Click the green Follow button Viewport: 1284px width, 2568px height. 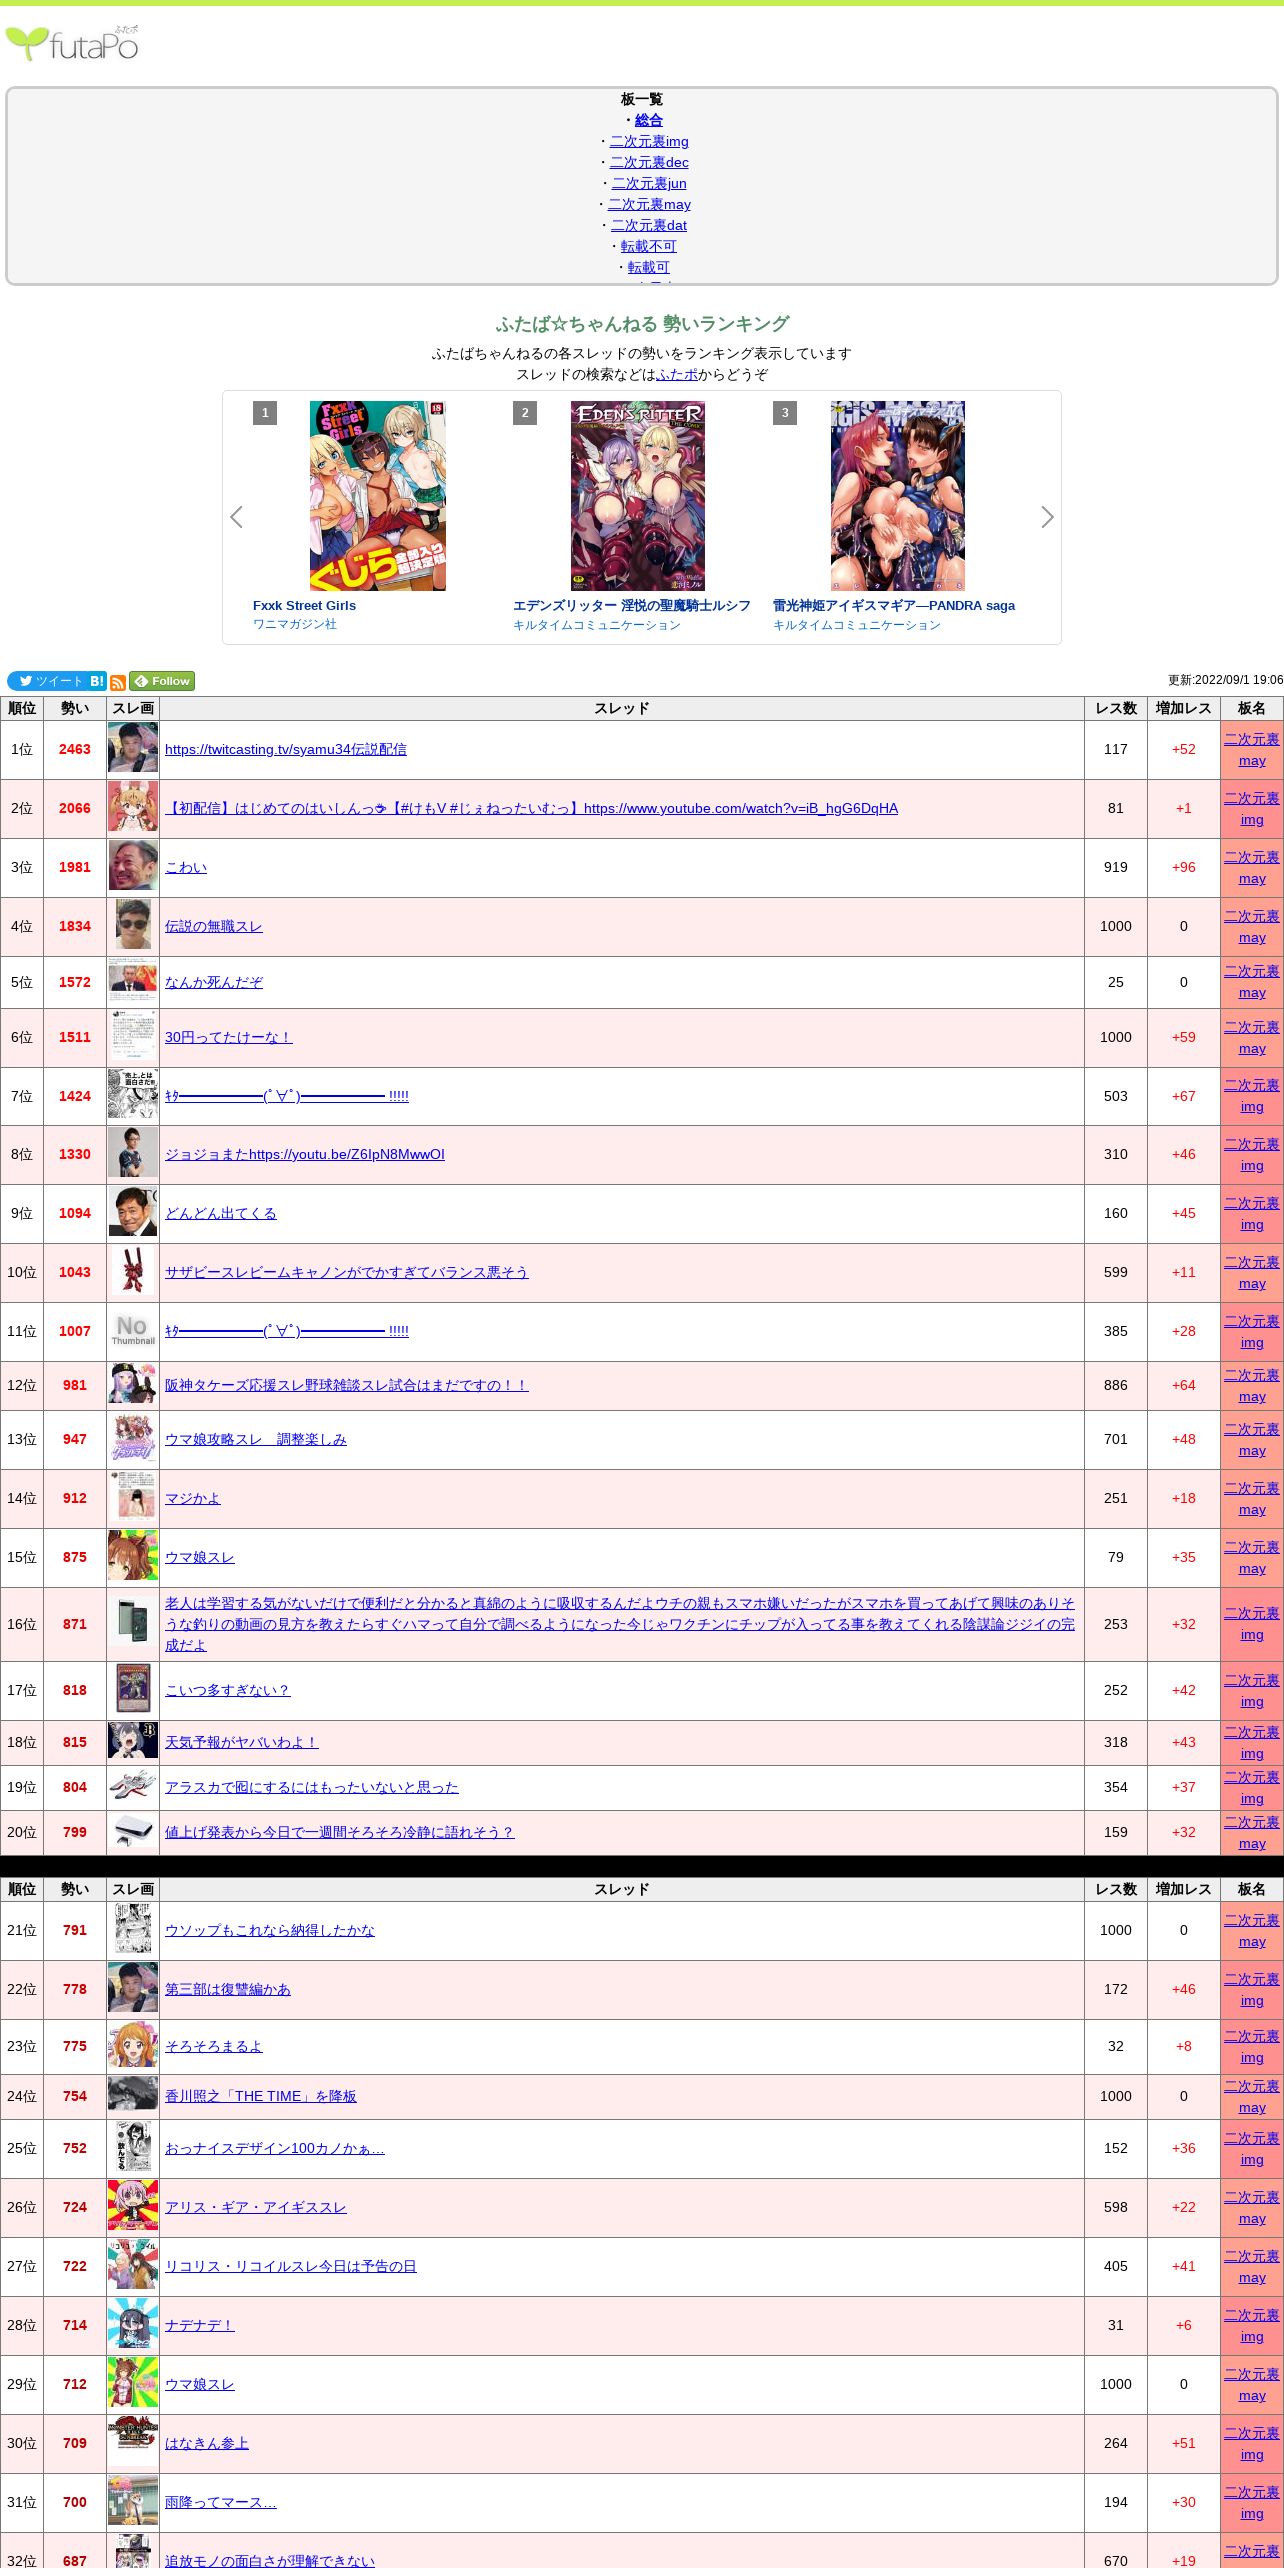162,681
